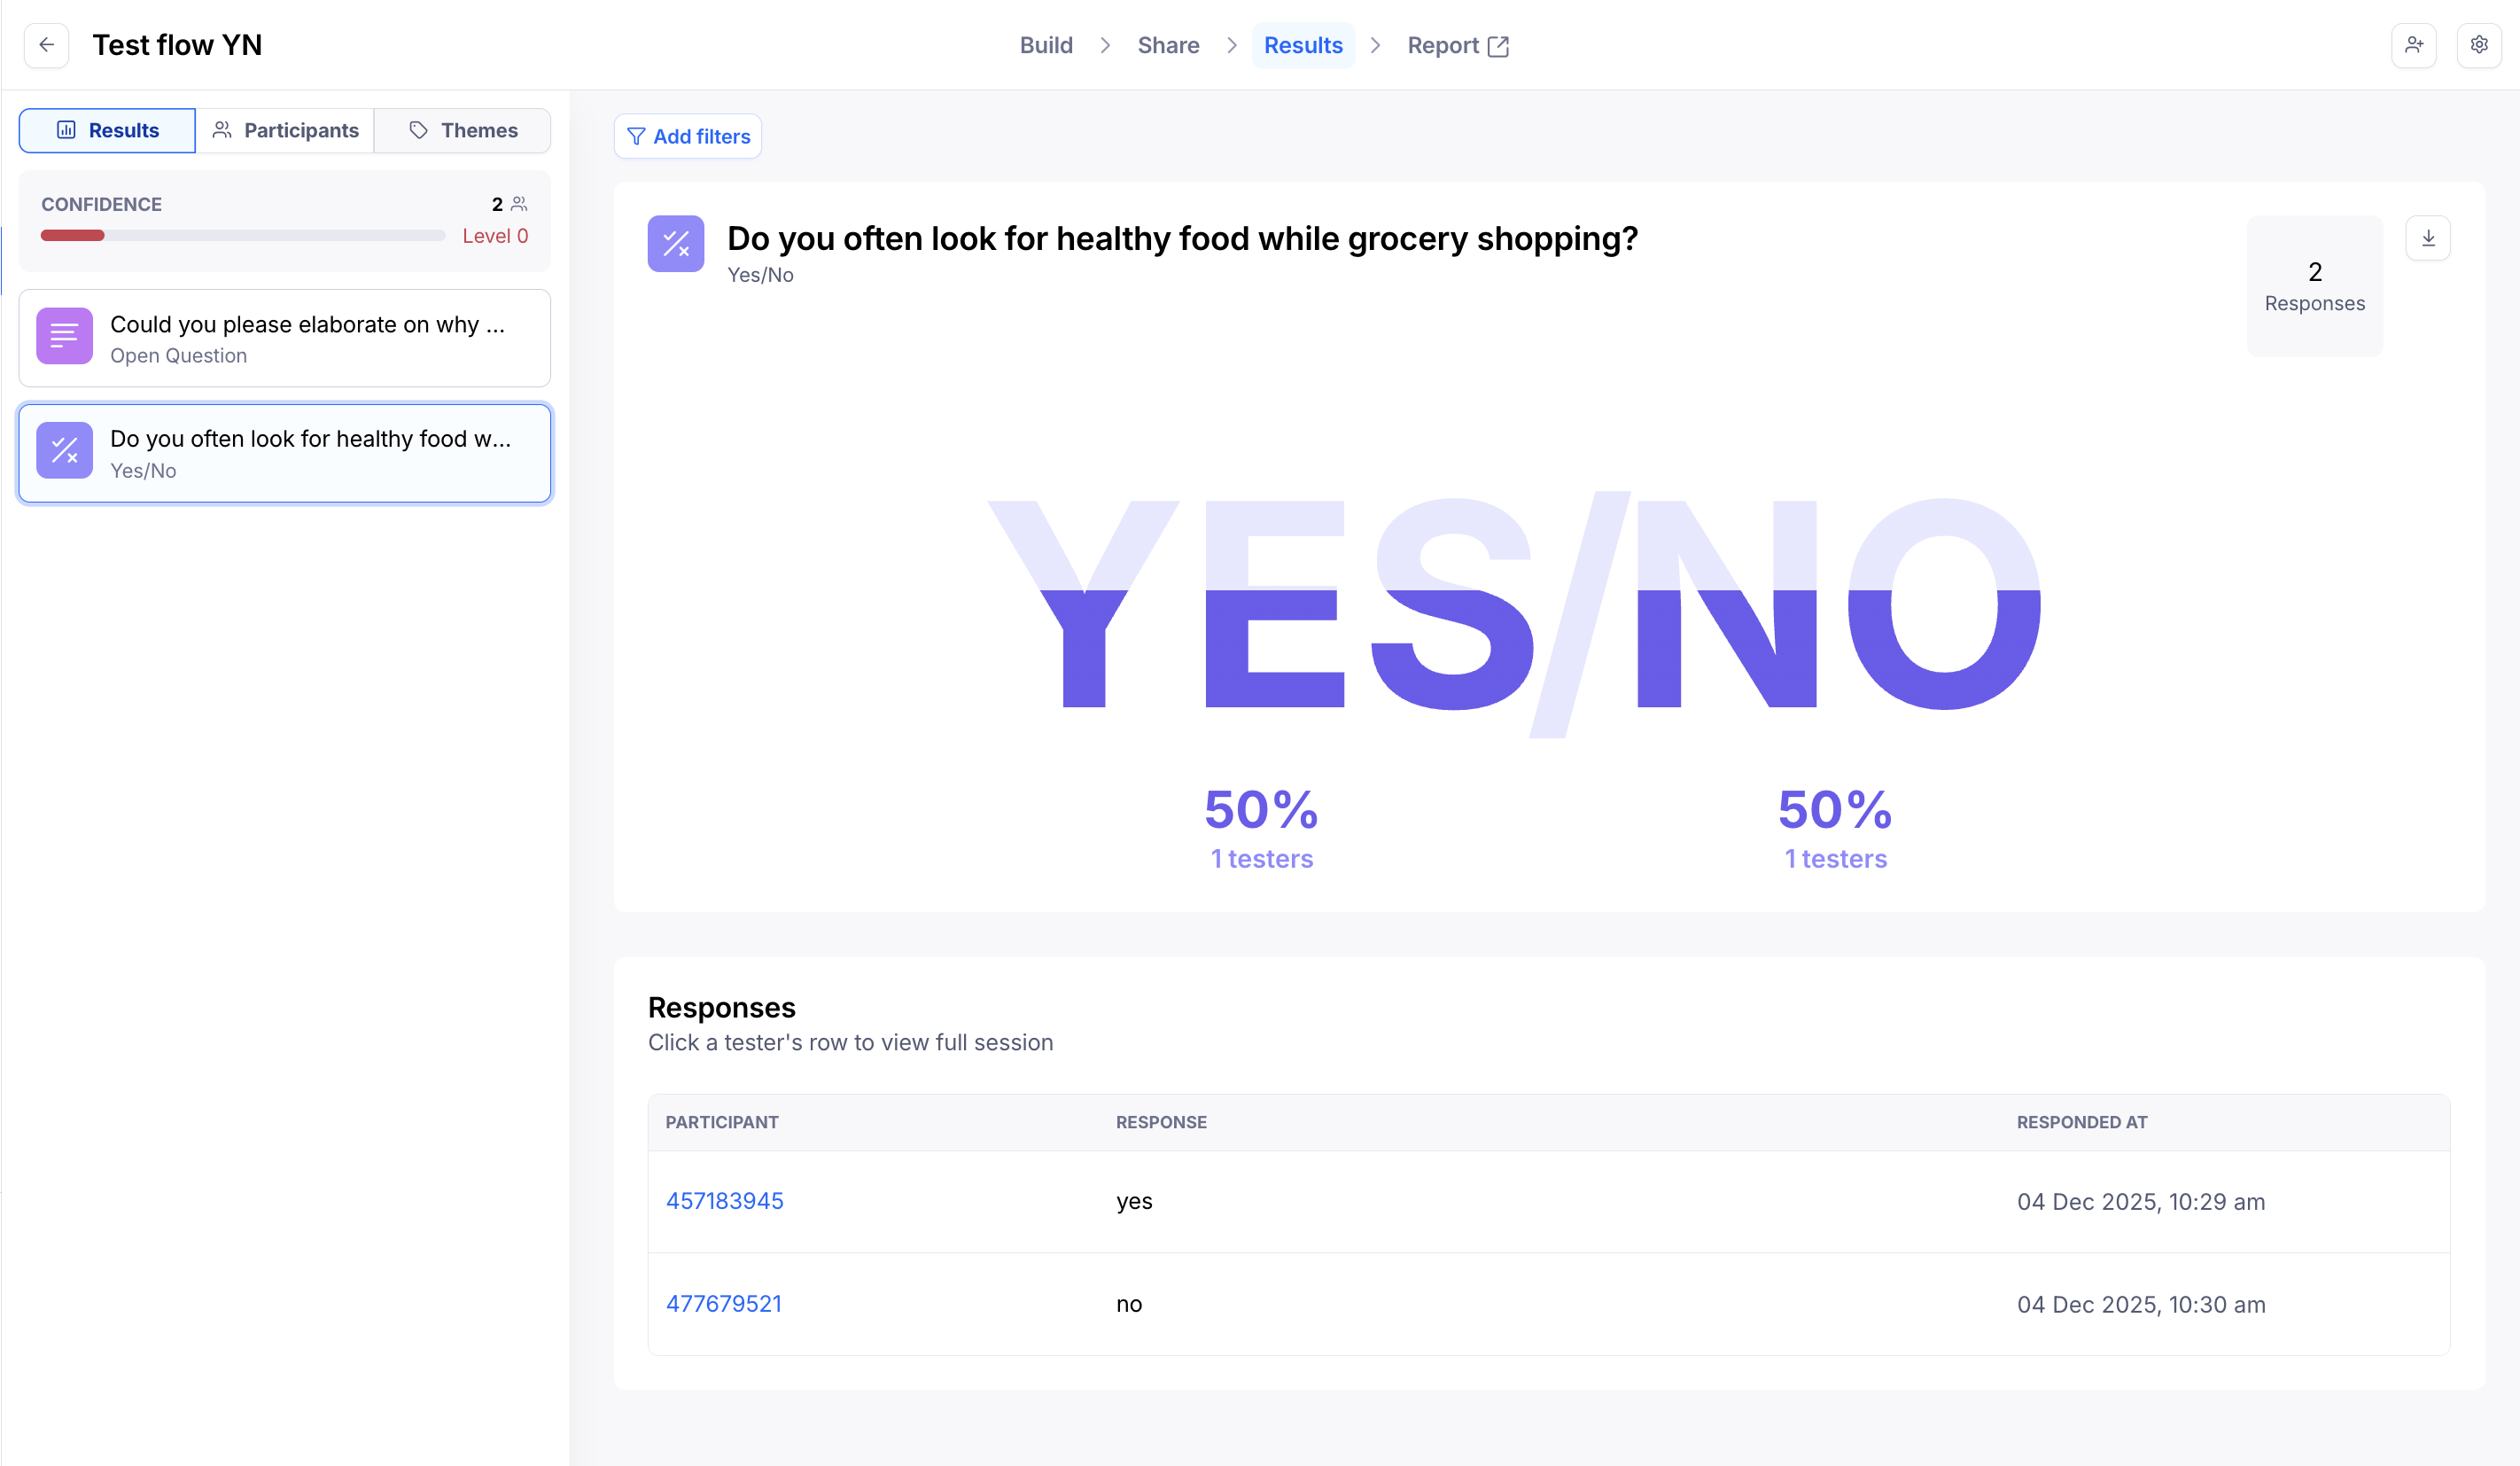The width and height of the screenshot is (2520, 1466).
Task: Switch to the Themes tab
Action: (463, 131)
